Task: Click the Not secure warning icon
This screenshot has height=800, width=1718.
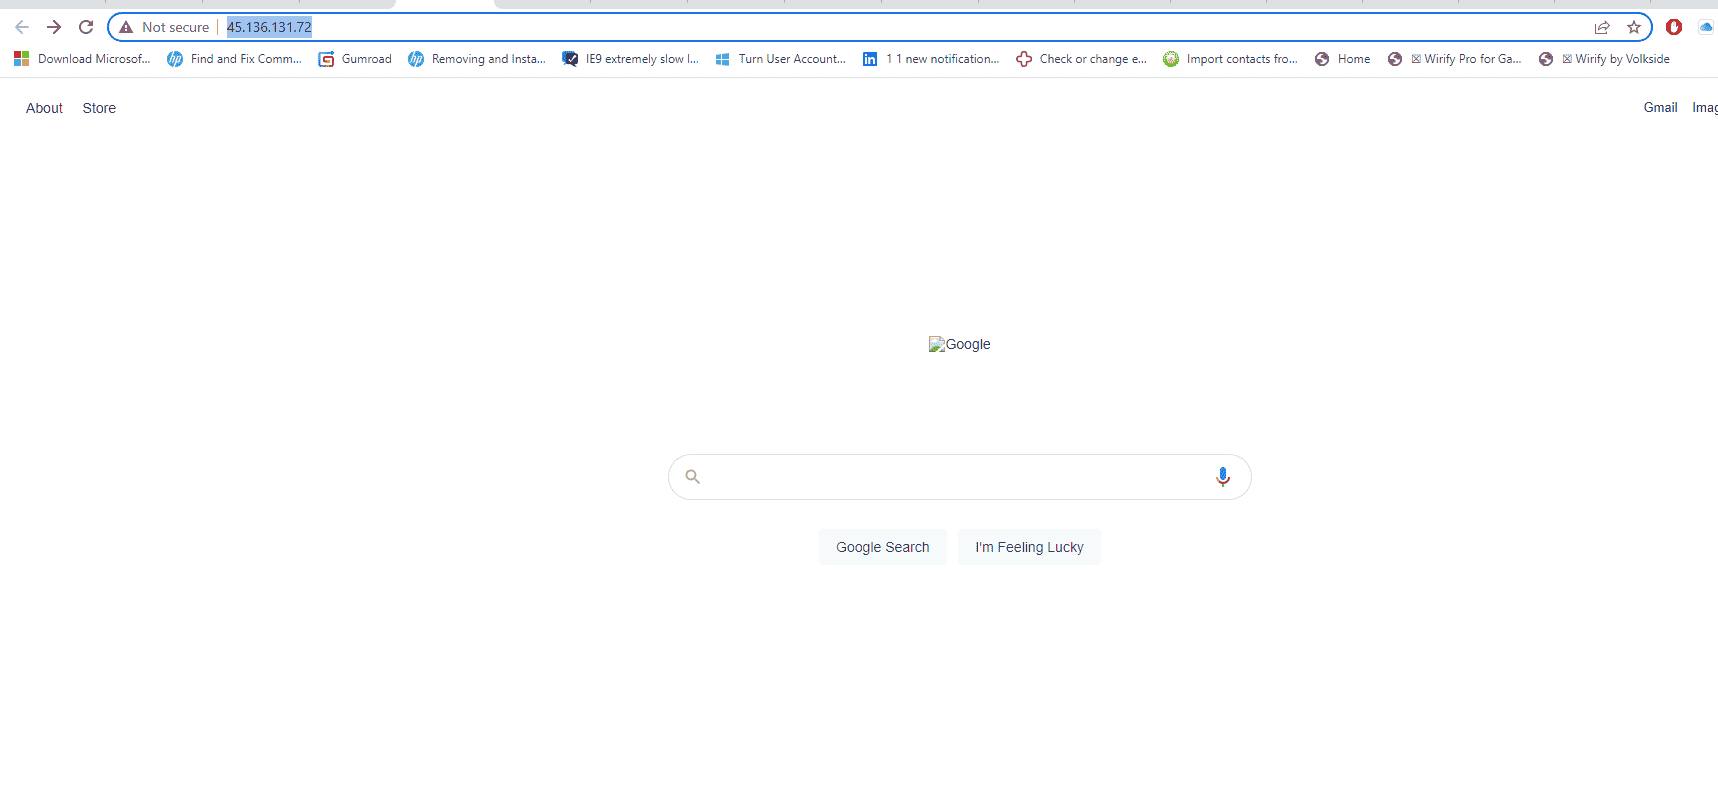Action: (127, 27)
